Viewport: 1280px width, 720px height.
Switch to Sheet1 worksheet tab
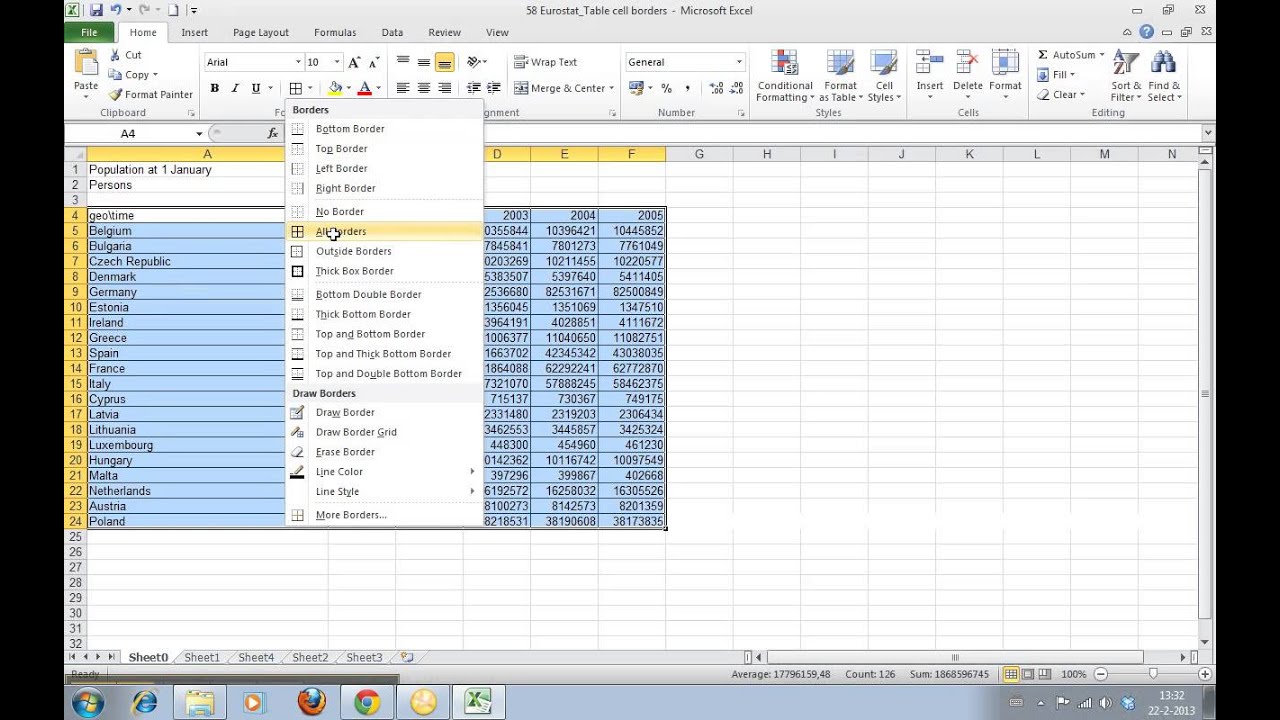tap(202, 657)
